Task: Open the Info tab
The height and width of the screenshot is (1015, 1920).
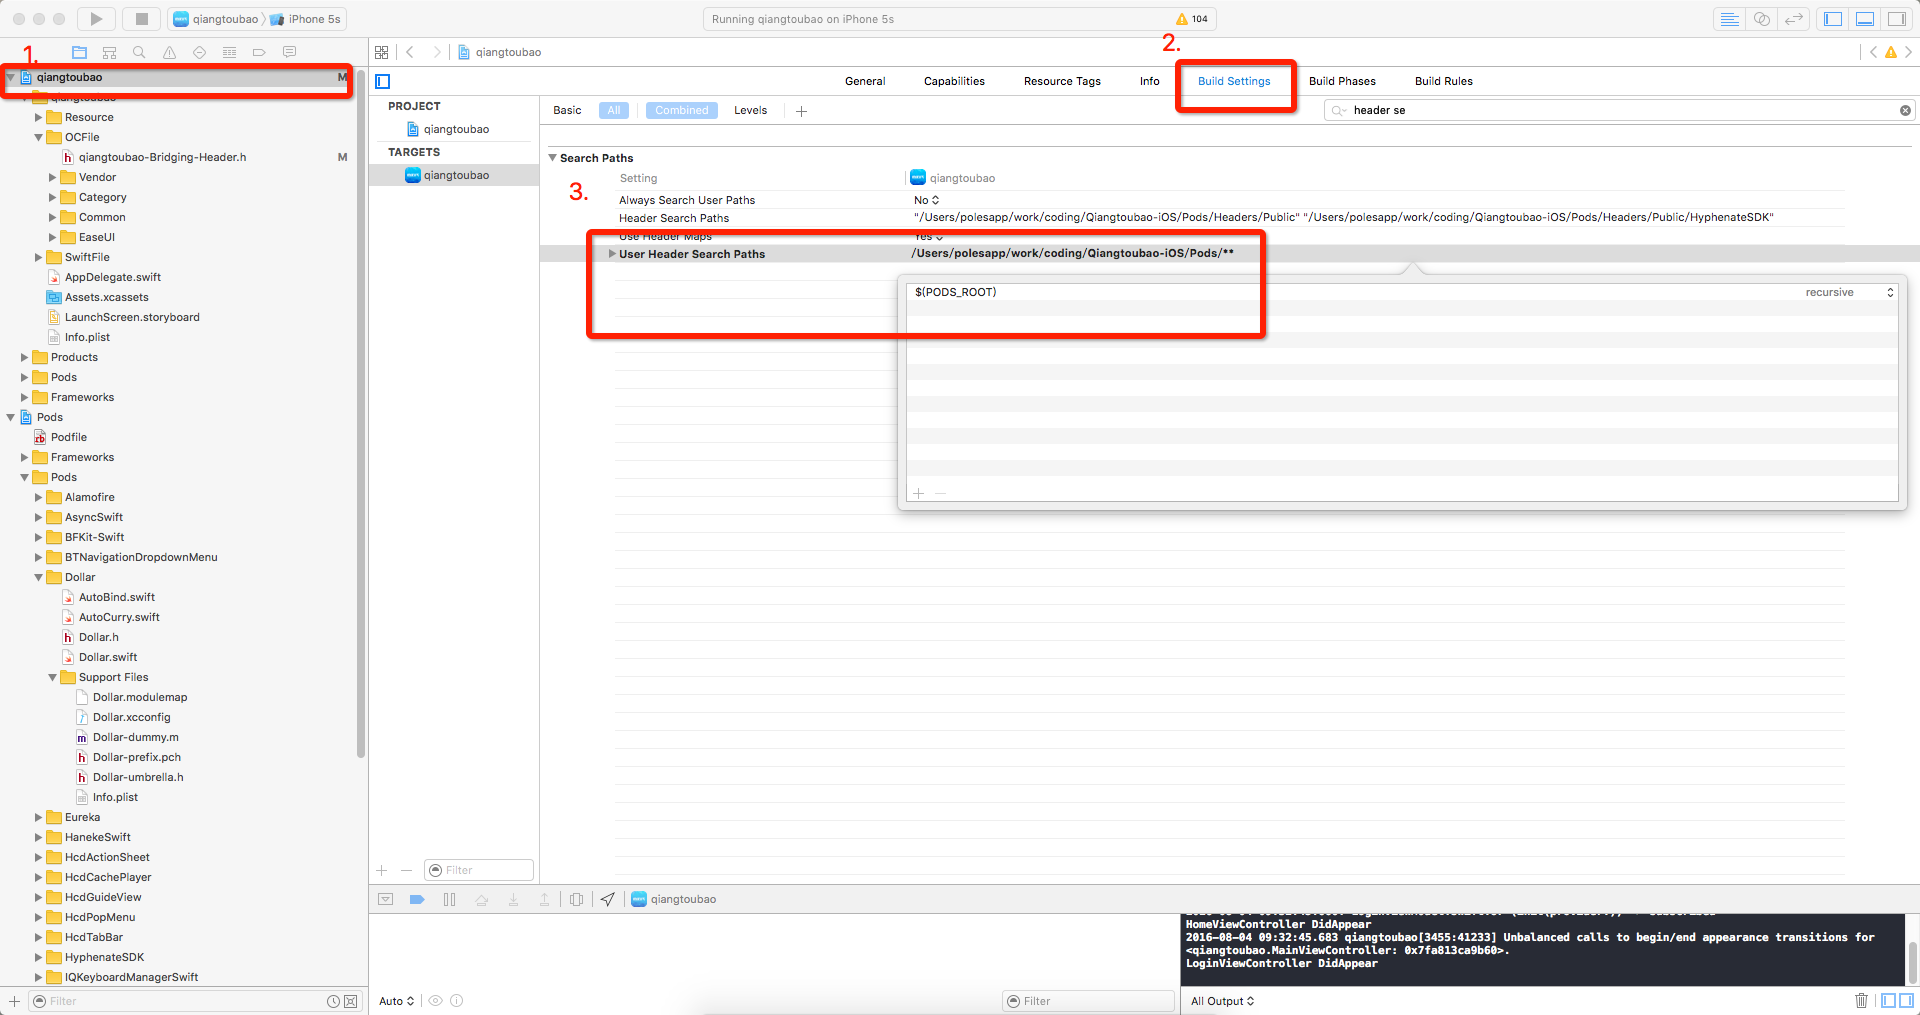Action: (1150, 81)
